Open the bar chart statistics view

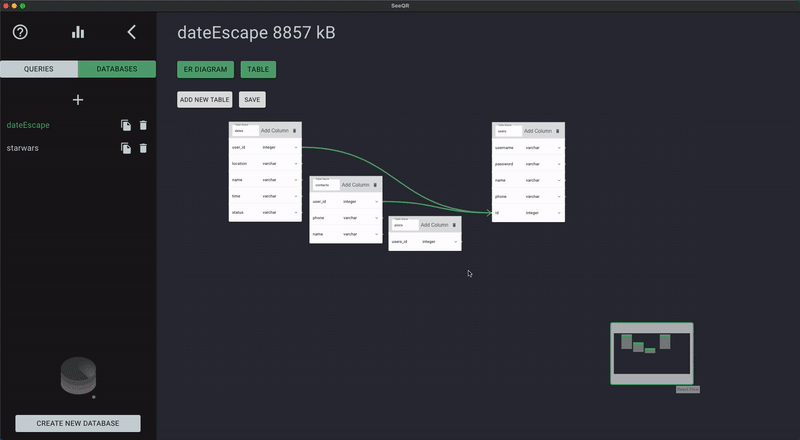pos(78,32)
